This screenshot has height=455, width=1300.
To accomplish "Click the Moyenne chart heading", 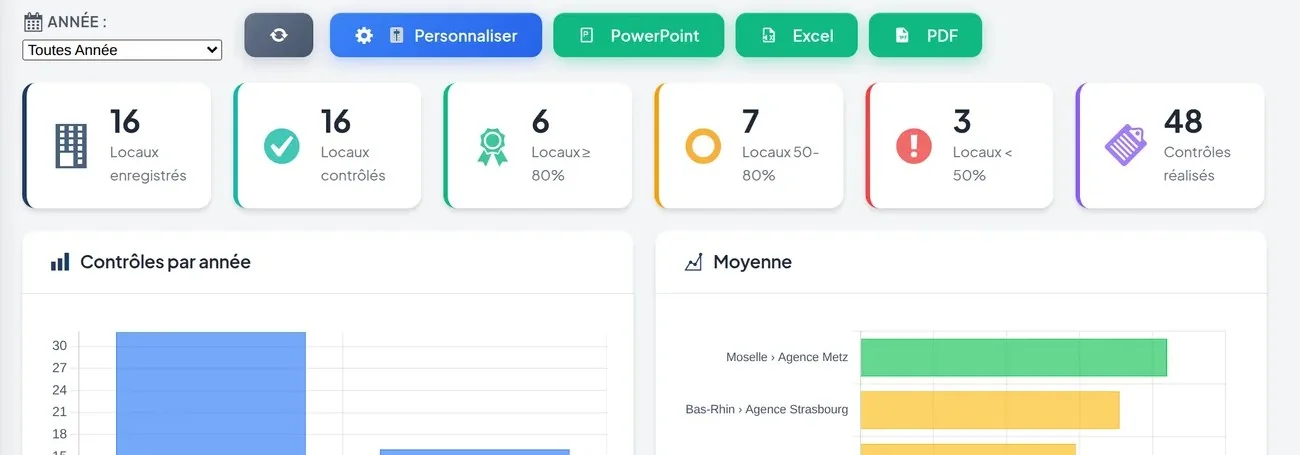I will click(752, 262).
